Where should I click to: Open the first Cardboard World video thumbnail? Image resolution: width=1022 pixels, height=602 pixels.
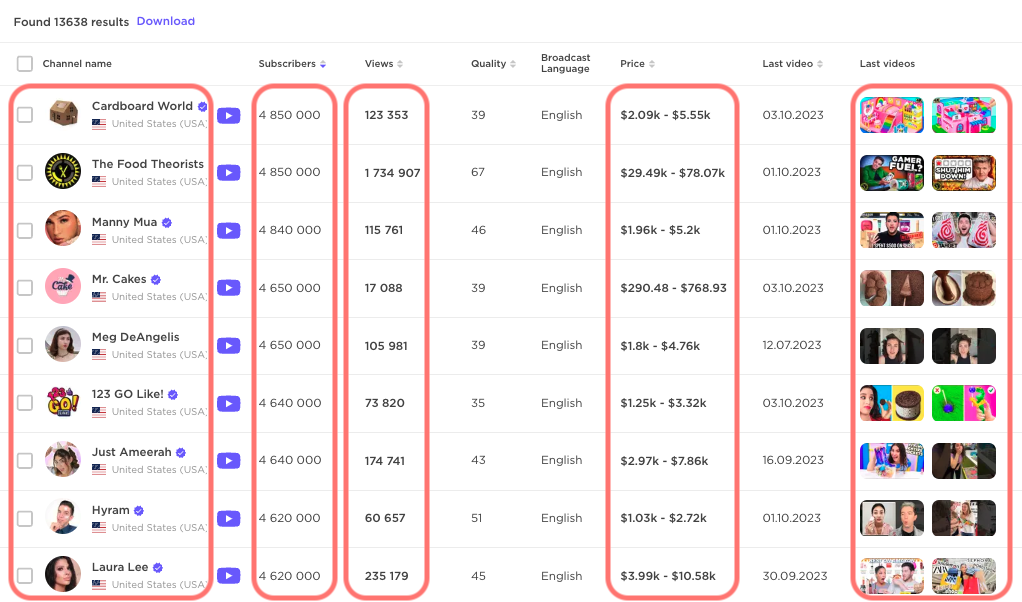(x=892, y=115)
